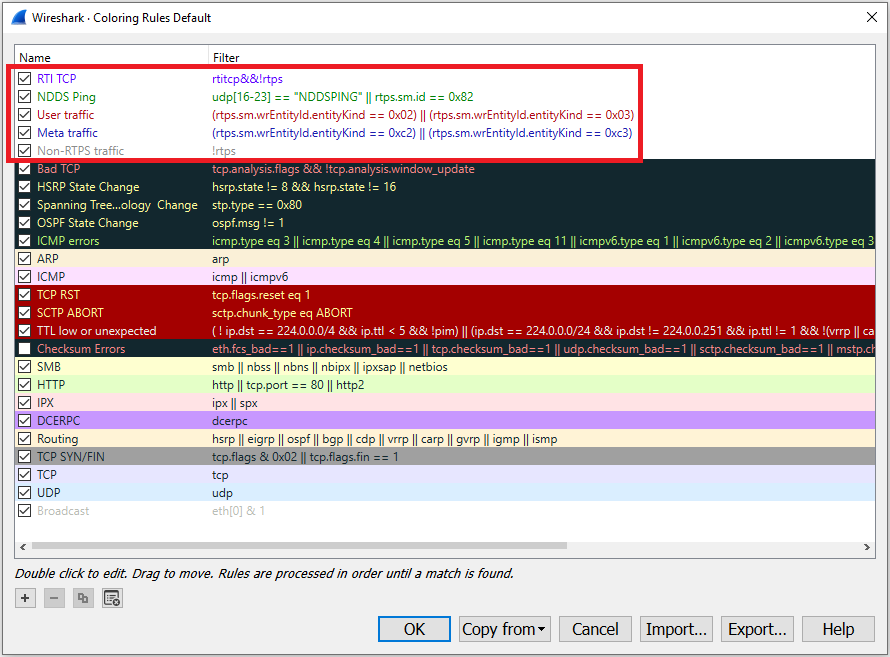Toggle the Meta traffic rule checkbox
Viewport: 890px width, 657px height.
click(x=24, y=133)
